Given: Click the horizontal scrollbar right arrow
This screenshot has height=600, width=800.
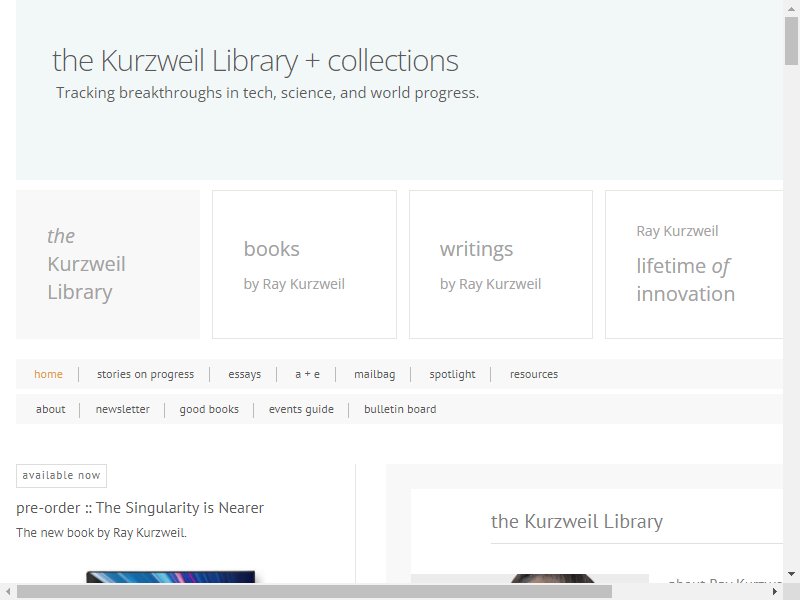Looking at the screenshot, I should click(775, 592).
